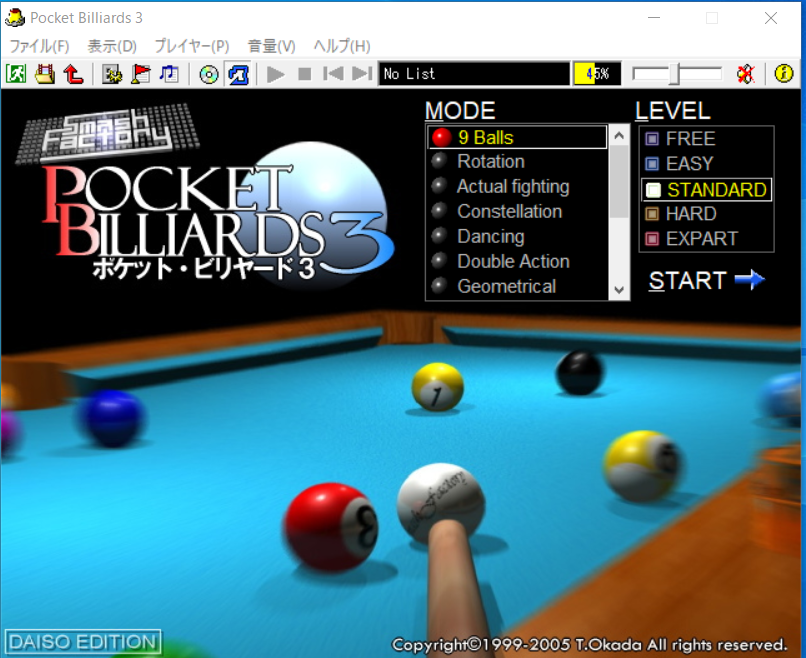The height and width of the screenshot is (658, 806).
Task: Toggle the blue repeat music note button
Action: [239, 75]
